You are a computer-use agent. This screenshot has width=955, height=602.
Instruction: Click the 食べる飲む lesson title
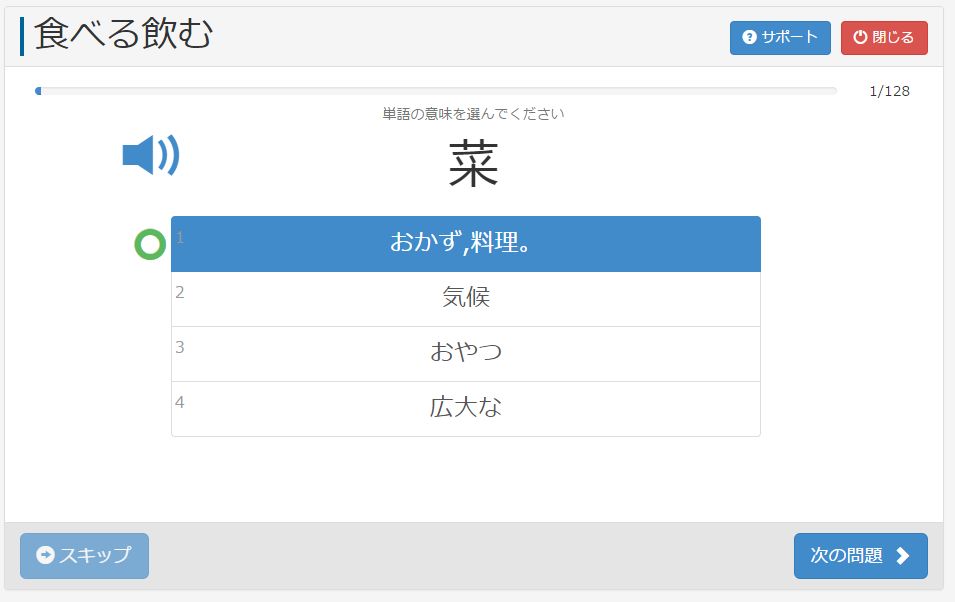(x=123, y=35)
